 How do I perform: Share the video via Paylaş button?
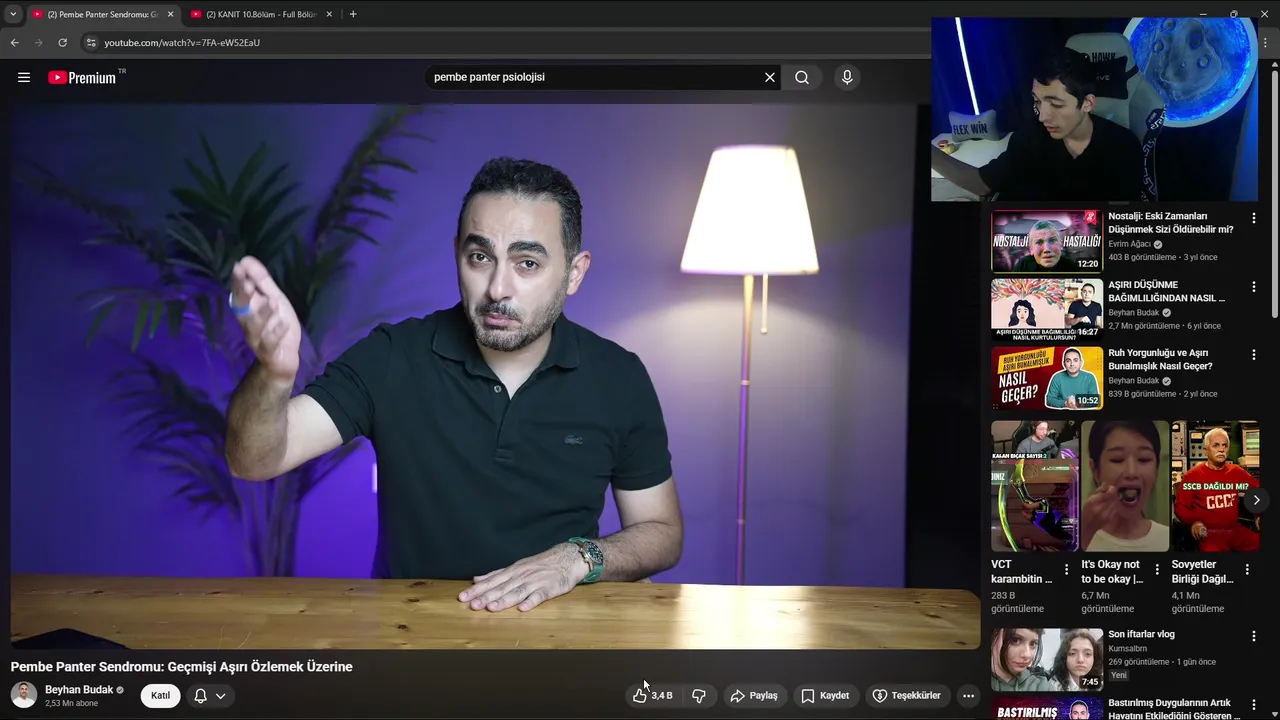click(x=754, y=695)
